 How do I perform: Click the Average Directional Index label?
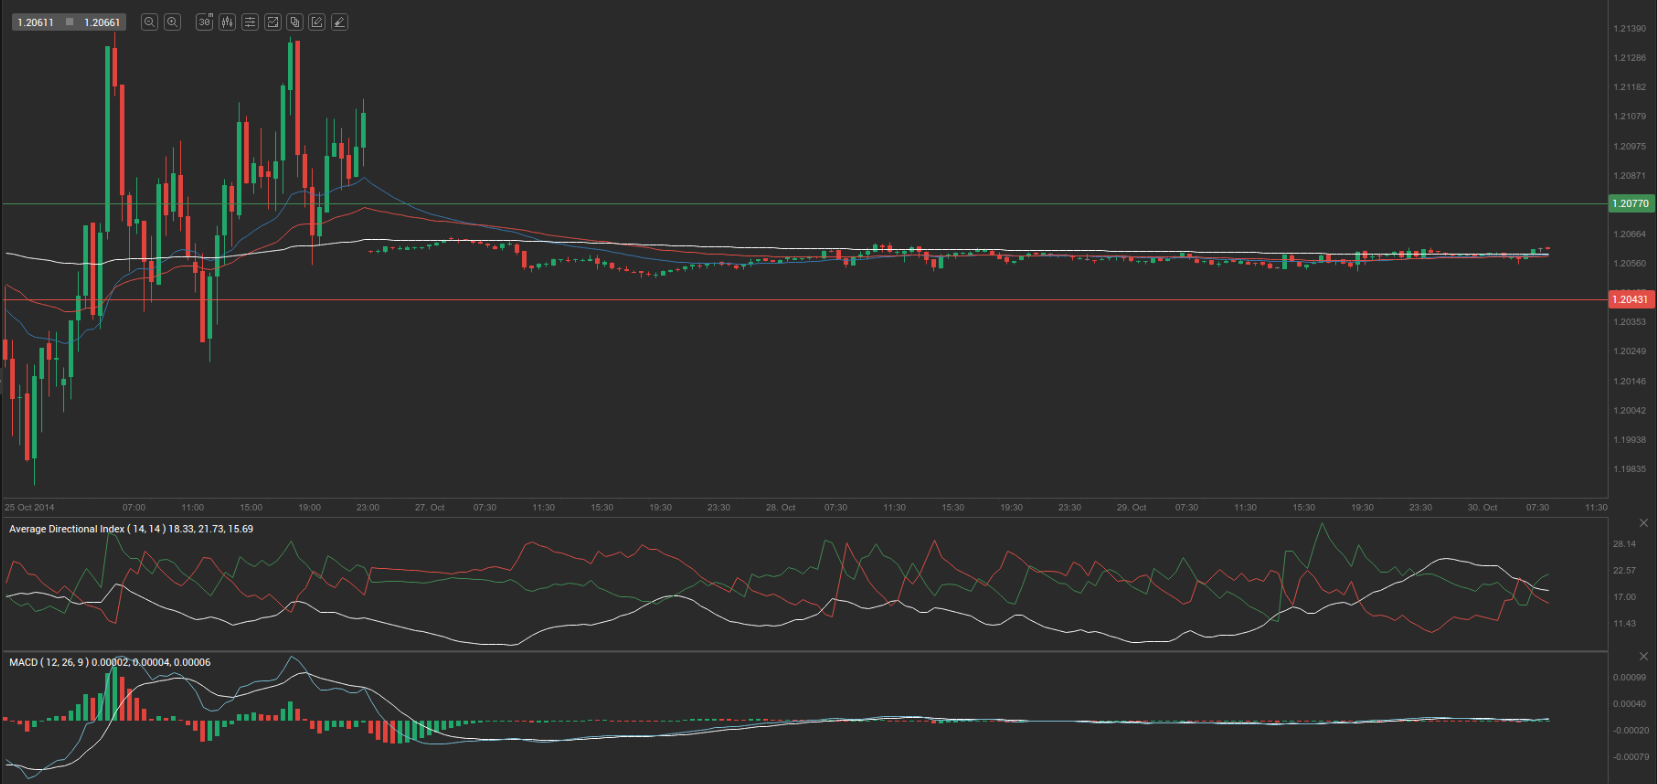click(x=67, y=529)
